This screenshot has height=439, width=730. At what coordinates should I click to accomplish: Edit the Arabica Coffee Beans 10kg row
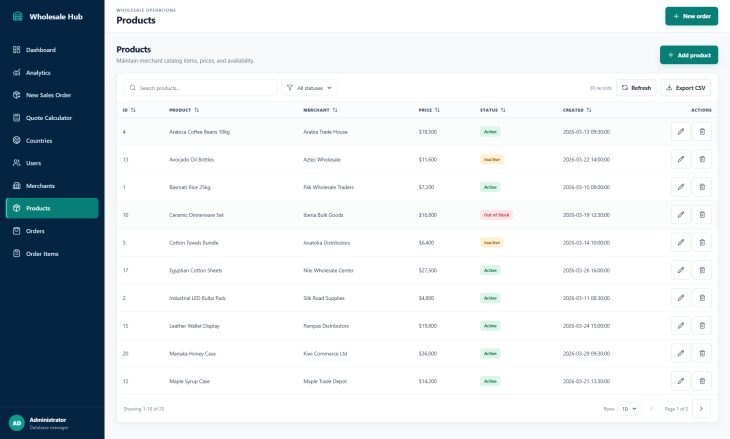[x=681, y=132]
